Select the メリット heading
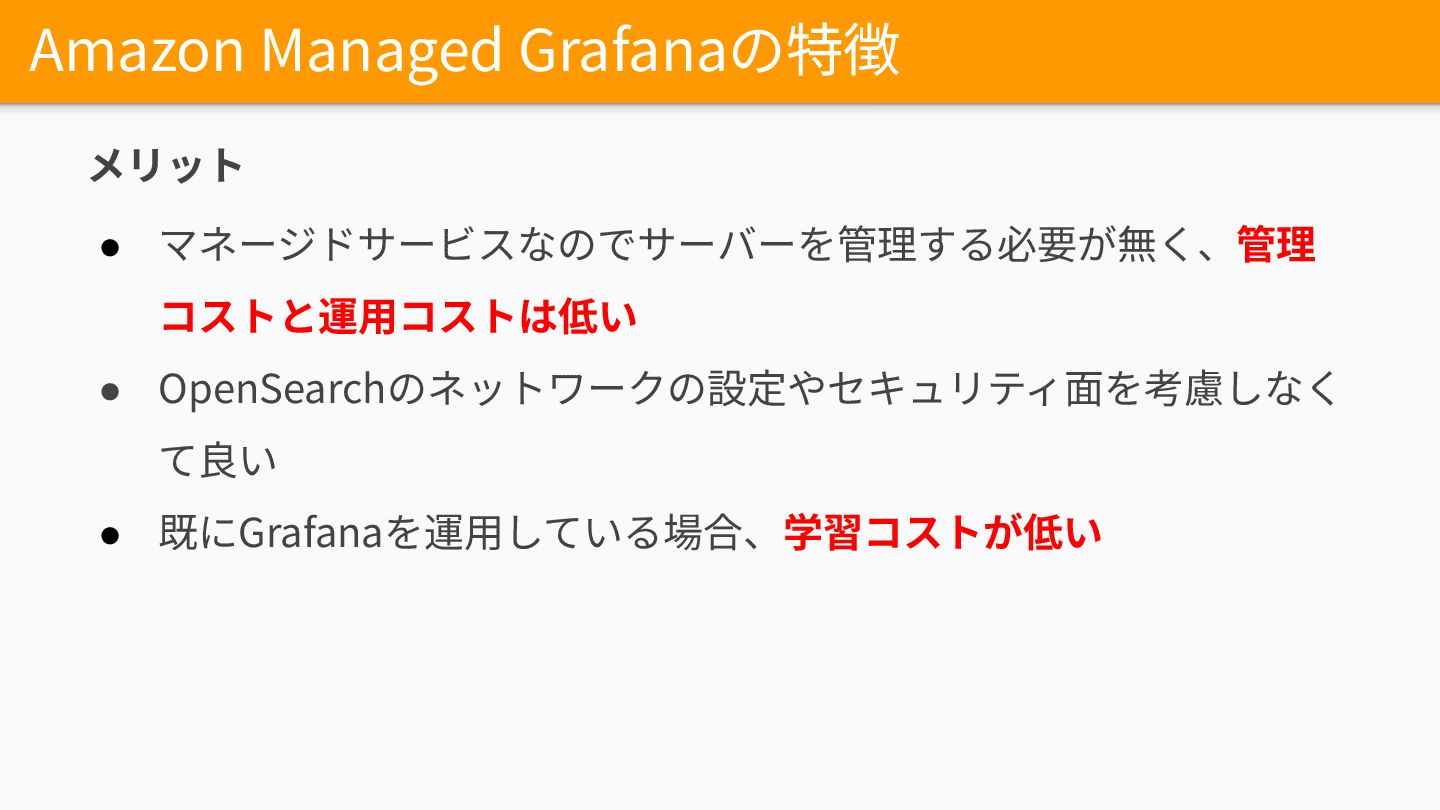This screenshot has height=810, width=1440. 167,166
